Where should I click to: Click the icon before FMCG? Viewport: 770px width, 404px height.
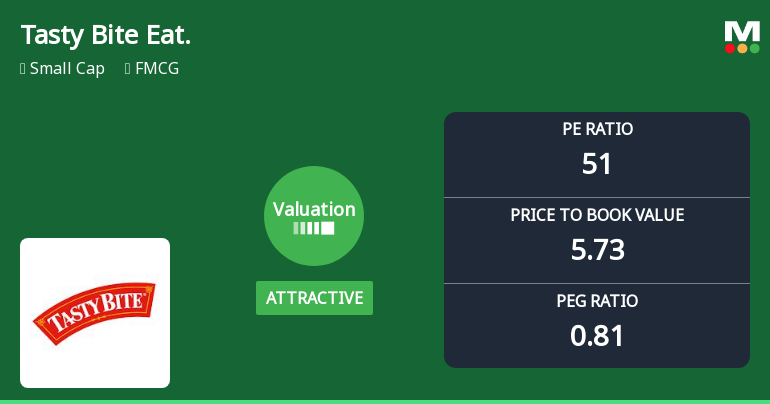click(x=128, y=69)
